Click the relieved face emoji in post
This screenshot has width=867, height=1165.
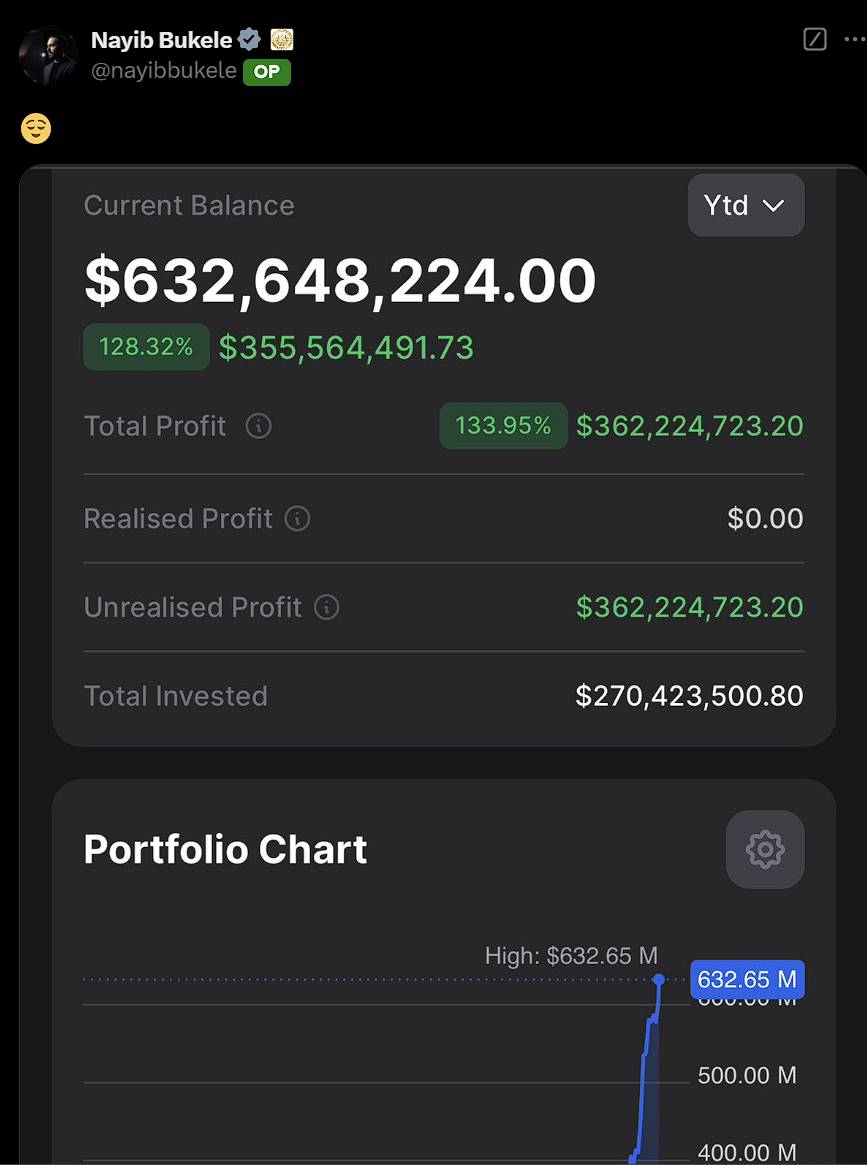coord(36,128)
